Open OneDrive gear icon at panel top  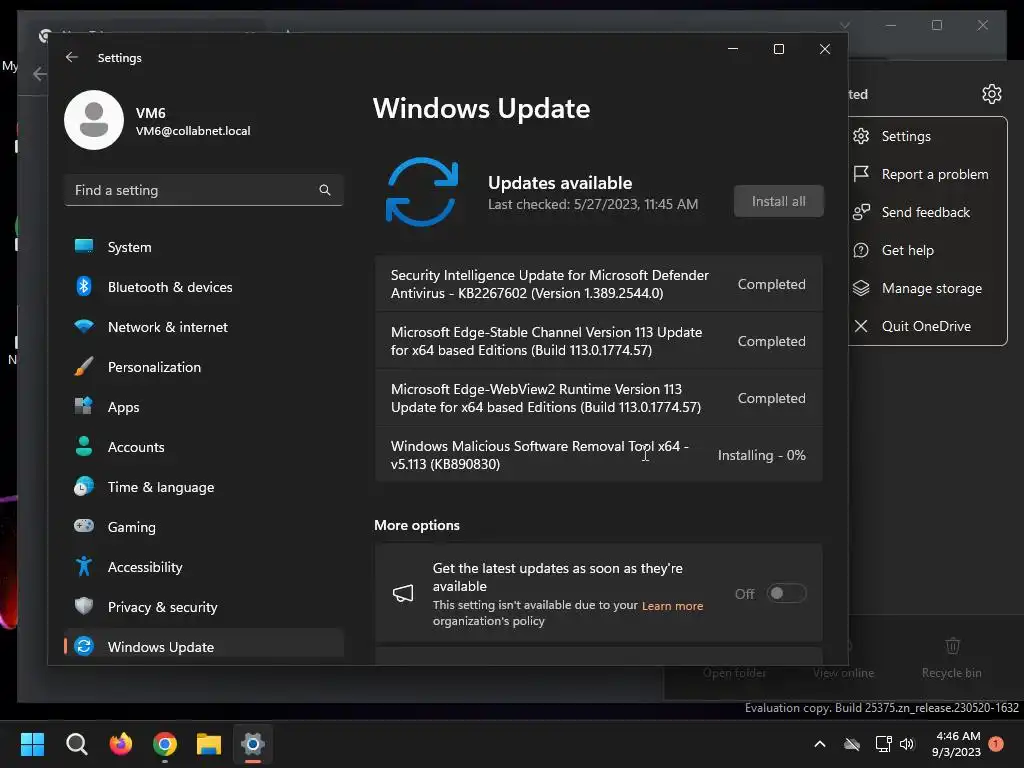(991, 94)
